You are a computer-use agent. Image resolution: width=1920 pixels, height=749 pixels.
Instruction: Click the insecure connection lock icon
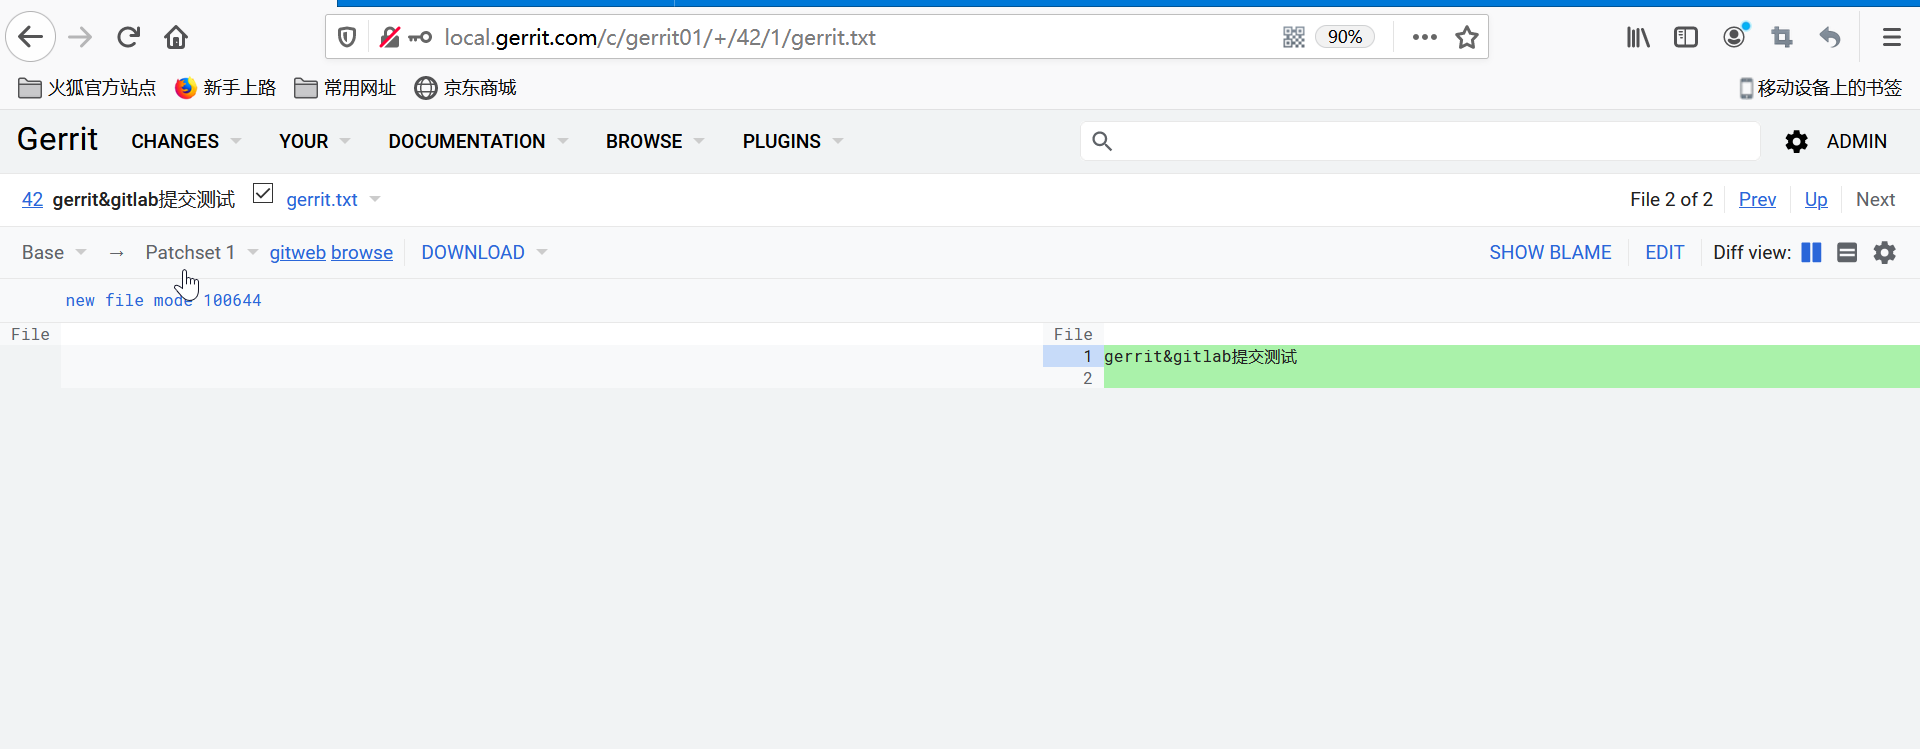click(x=390, y=37)
